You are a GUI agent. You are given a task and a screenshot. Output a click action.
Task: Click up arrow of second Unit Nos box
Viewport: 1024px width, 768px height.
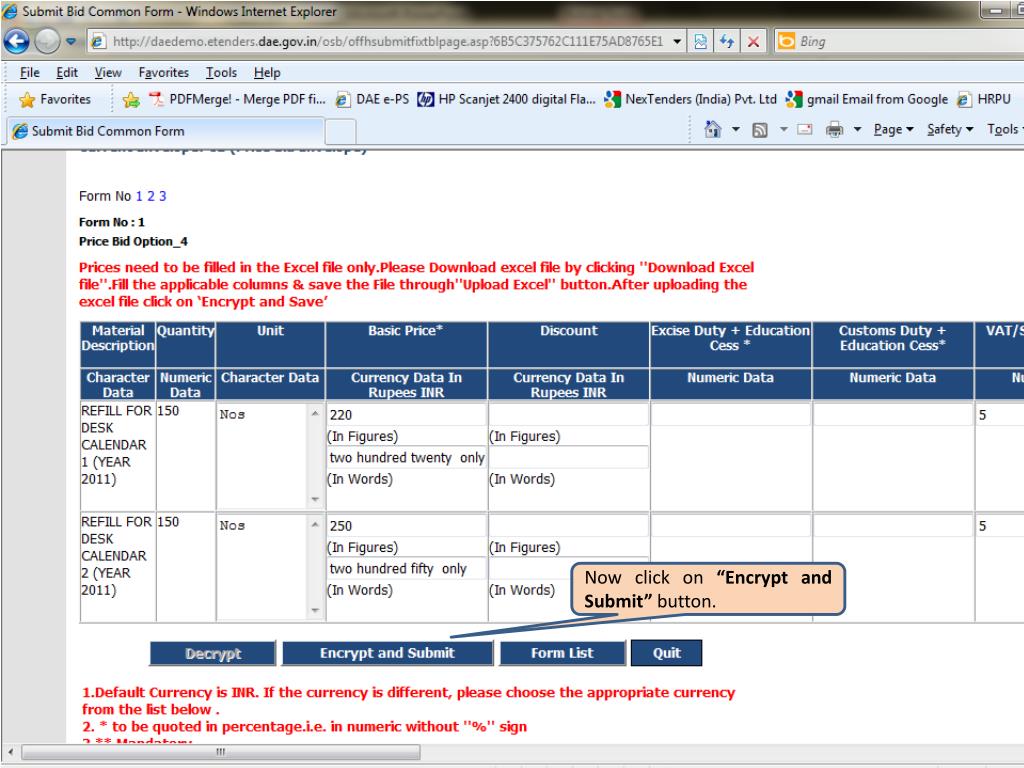pos(315,524)
